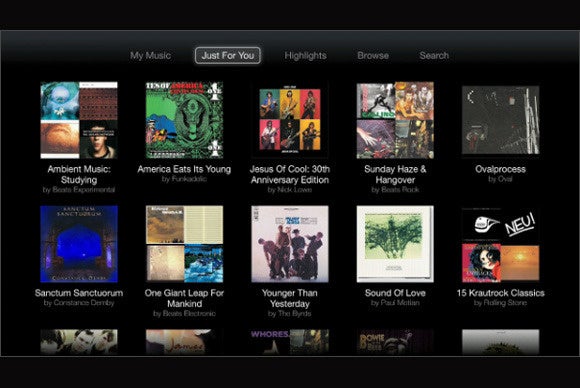Open Jesus Of Cool album artwork
Screen dimensions: 580x388
click(290, 120)
